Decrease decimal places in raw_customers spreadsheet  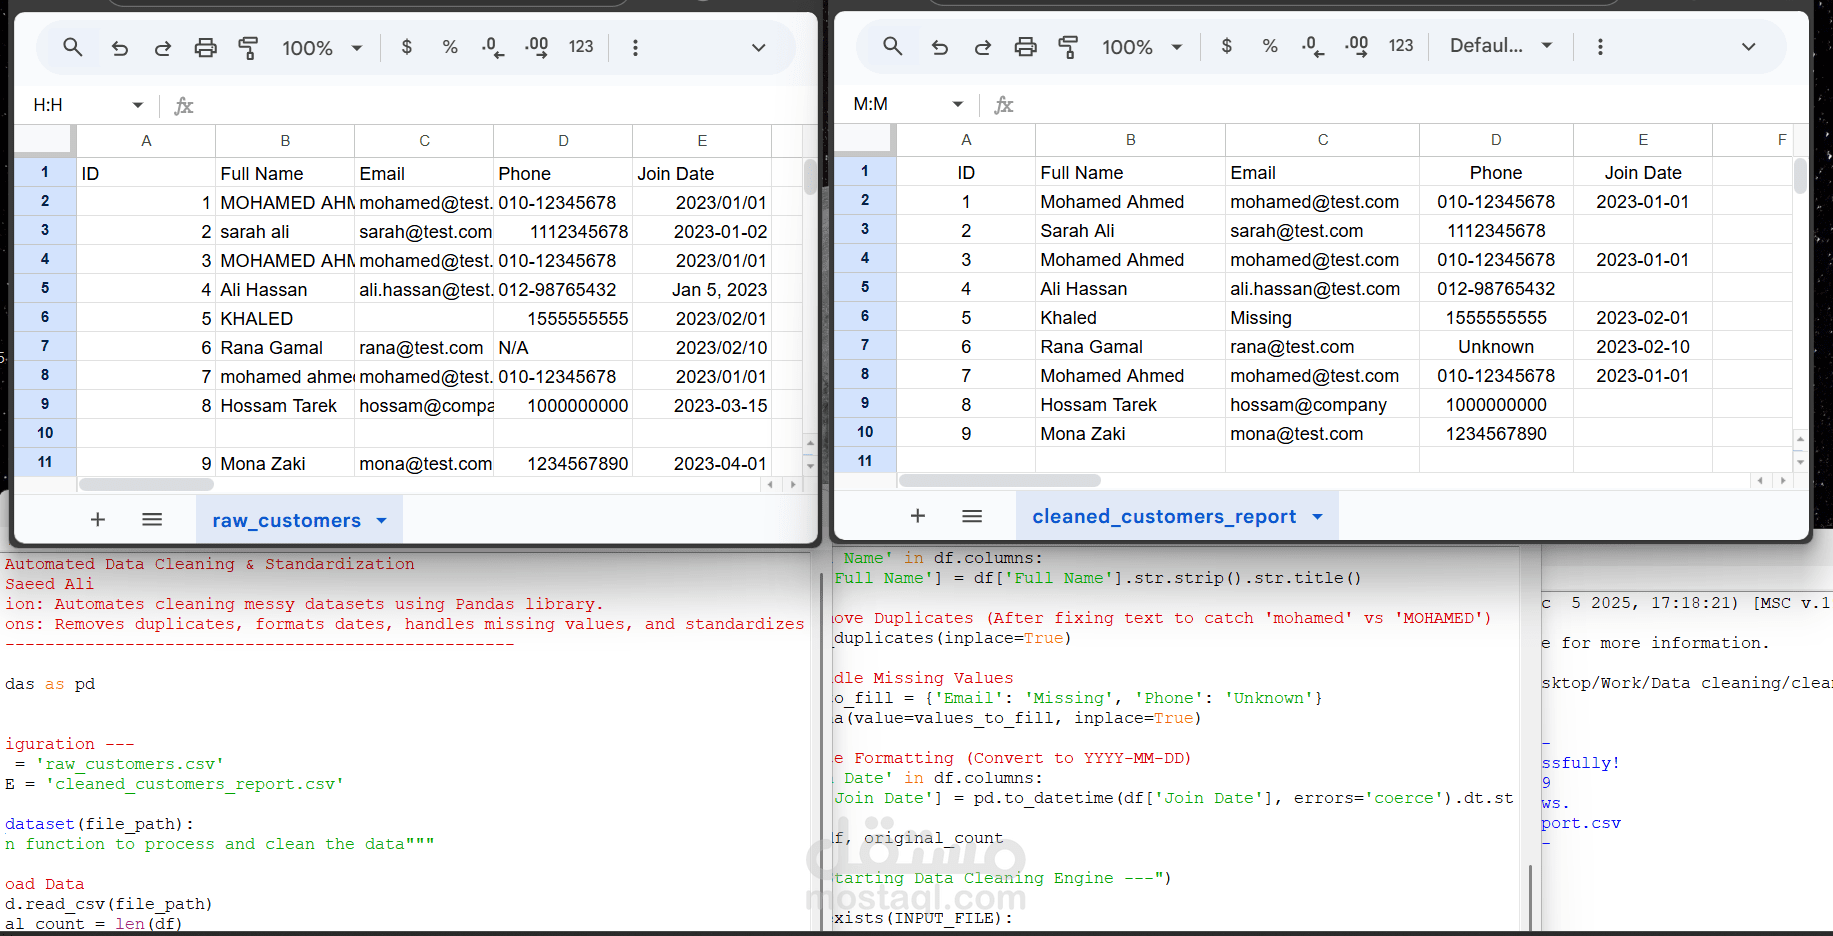[493, 47]
